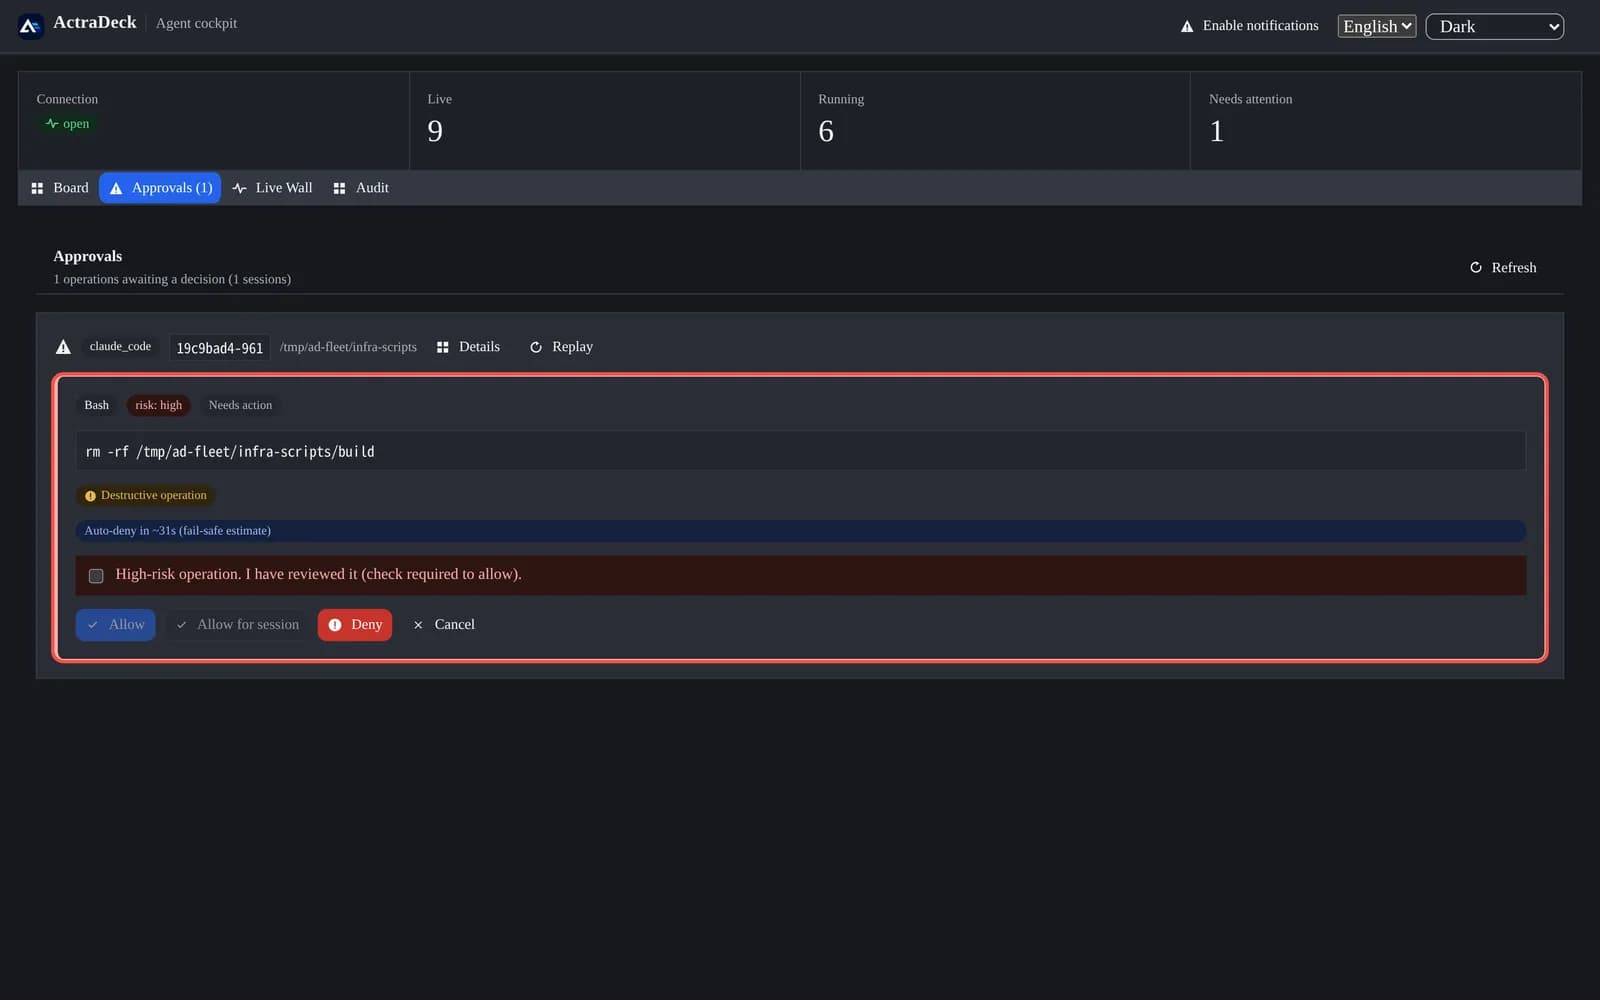Click the ActraDeck logo icon
Screen dimensions: 1600x1000
pos(30,26)
